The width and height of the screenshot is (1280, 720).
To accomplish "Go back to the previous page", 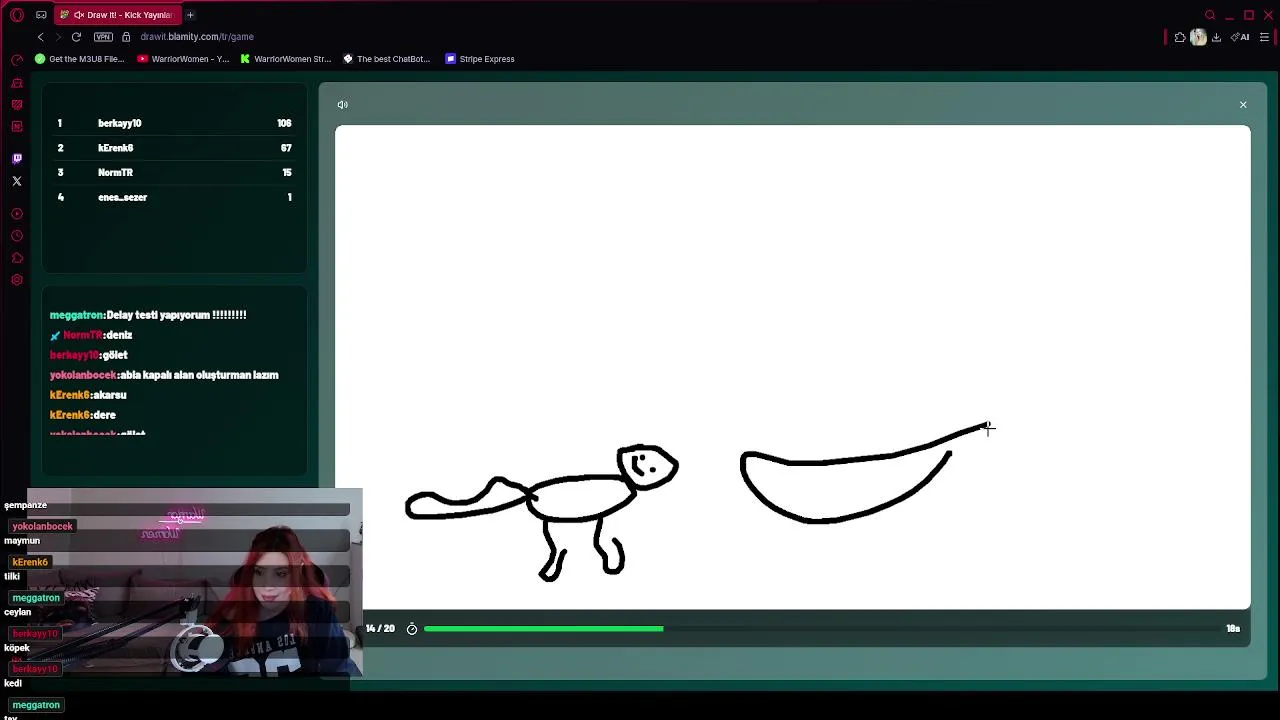I will coord(40,37).
